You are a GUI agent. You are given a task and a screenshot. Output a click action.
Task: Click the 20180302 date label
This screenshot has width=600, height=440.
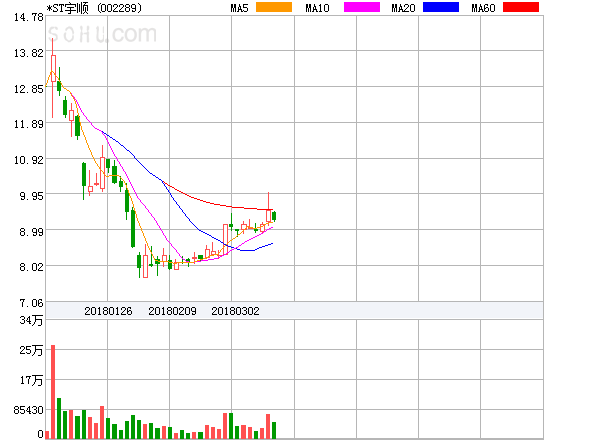point(235,311)
